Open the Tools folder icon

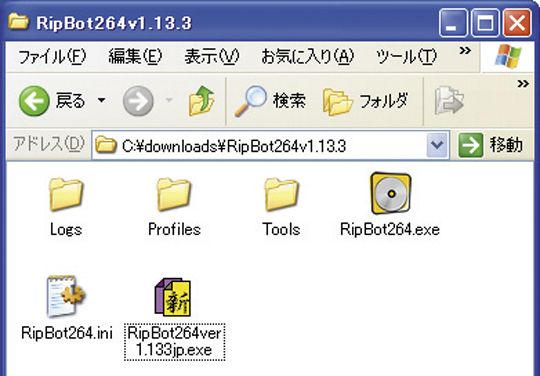282,194
